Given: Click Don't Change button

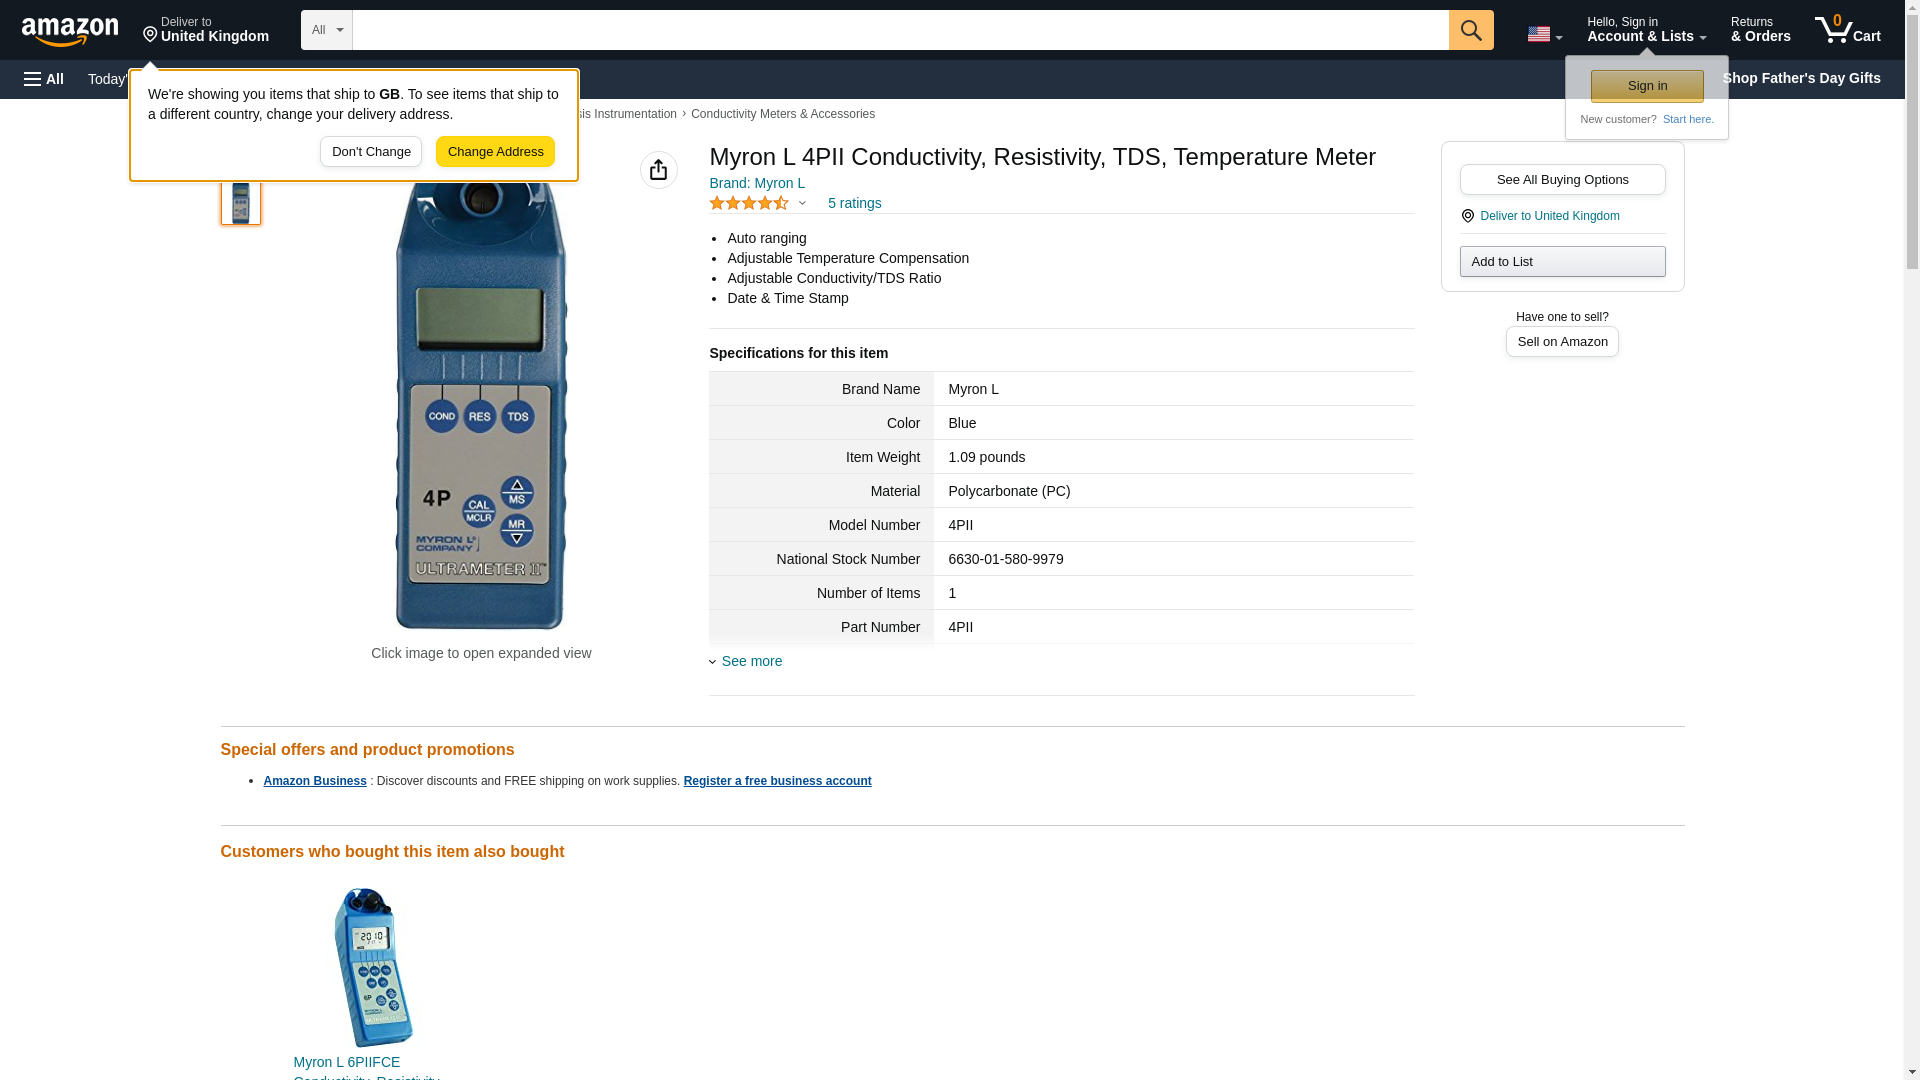Looking at the screenshot, I should pyautogui.click(x=370, y=152).
